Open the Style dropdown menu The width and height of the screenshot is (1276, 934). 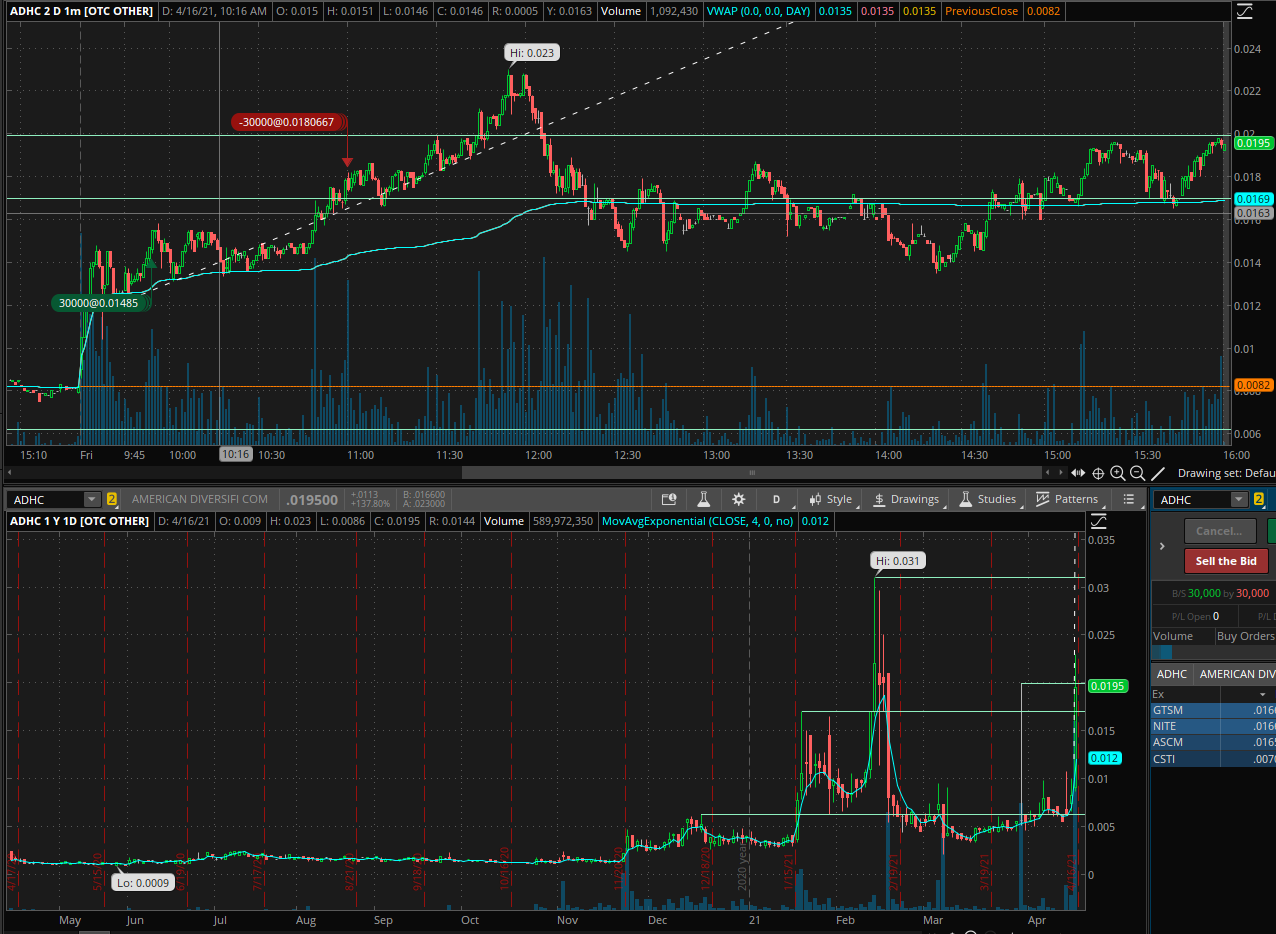831,499
